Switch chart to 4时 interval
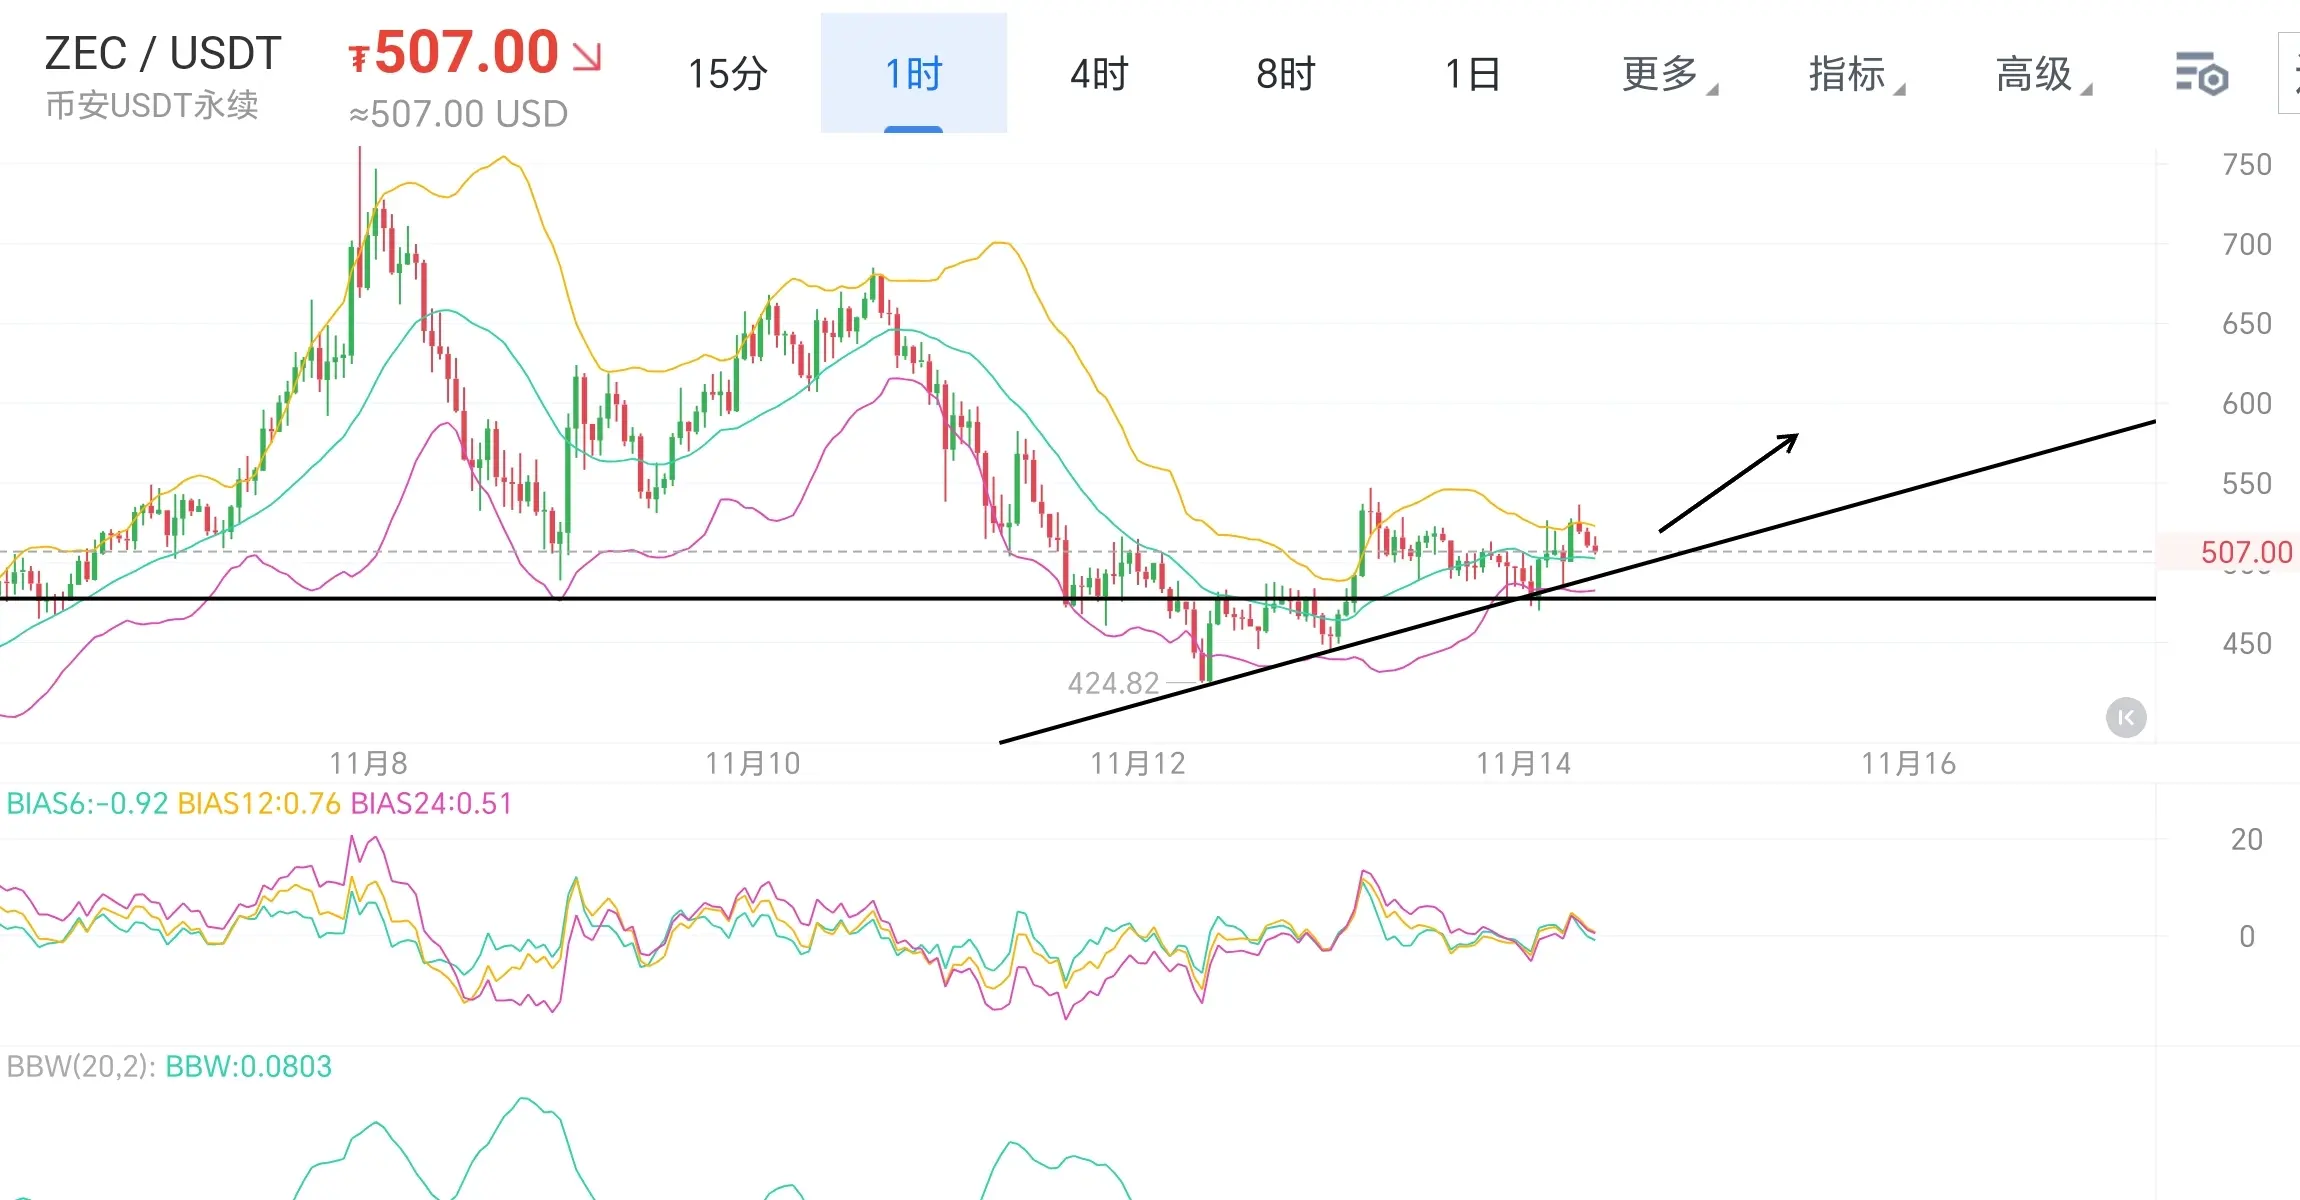This screenshot has width=2300, height=1200. pyautogui.click(x=1099, y=74)
